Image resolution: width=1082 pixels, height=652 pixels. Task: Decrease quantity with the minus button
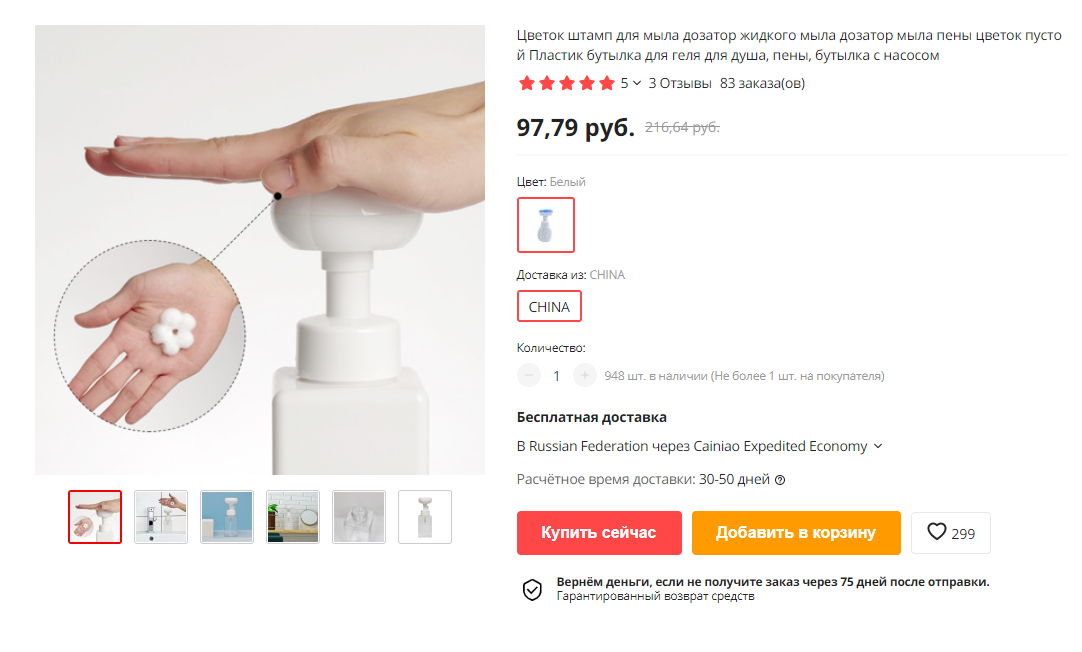click(x=529, y=376)
